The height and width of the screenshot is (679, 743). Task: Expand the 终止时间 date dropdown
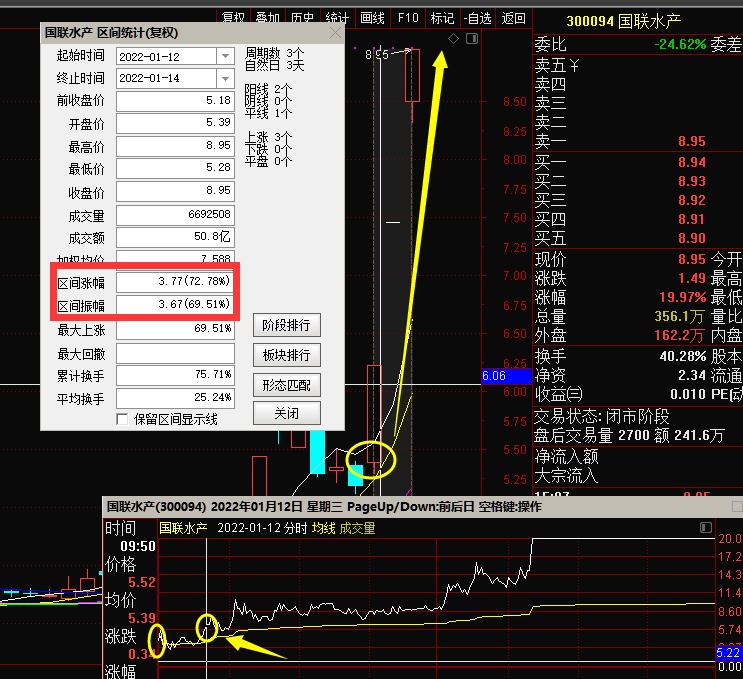[x=226, y=78]
